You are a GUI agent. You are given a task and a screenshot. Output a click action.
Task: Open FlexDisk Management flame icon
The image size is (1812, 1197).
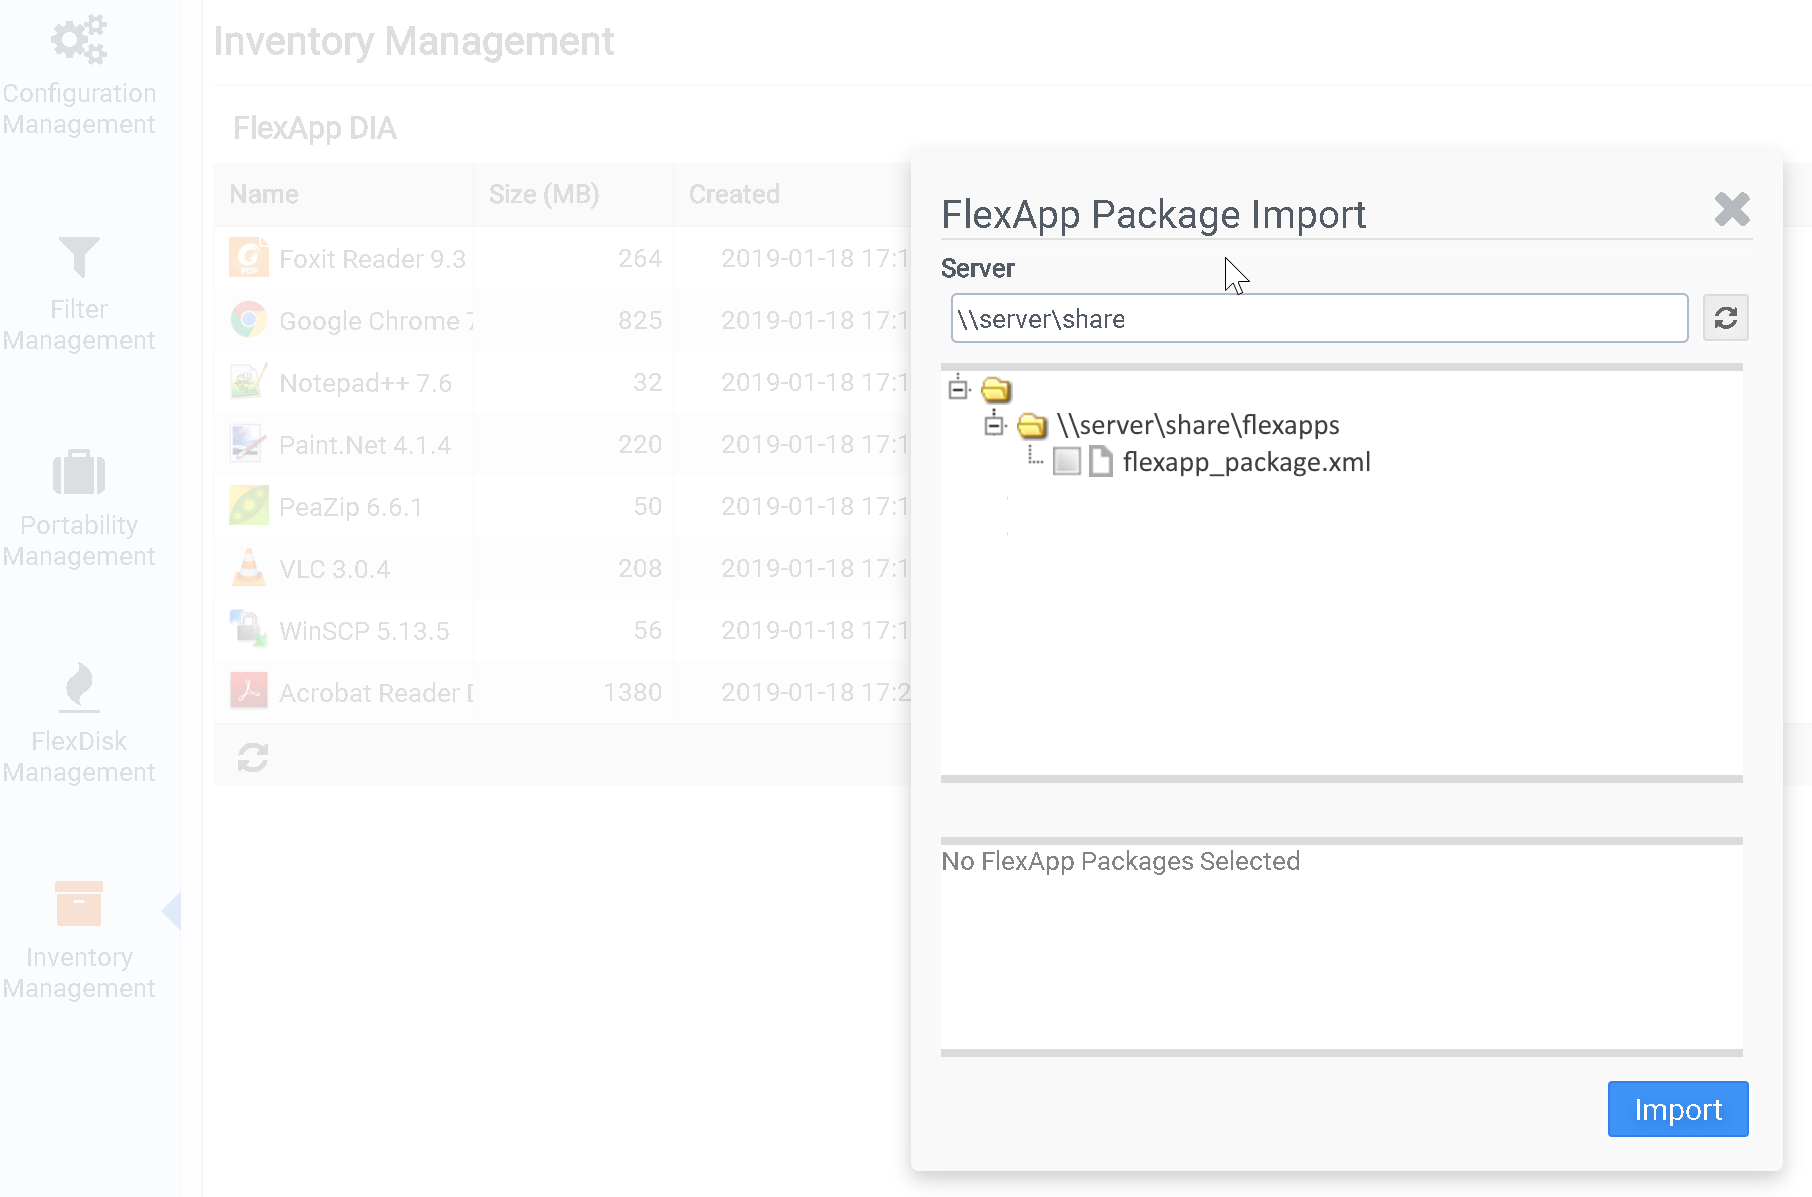[x=79, y=687]
